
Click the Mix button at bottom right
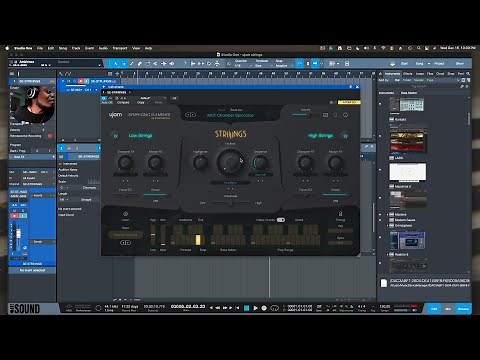pos(448,309)
